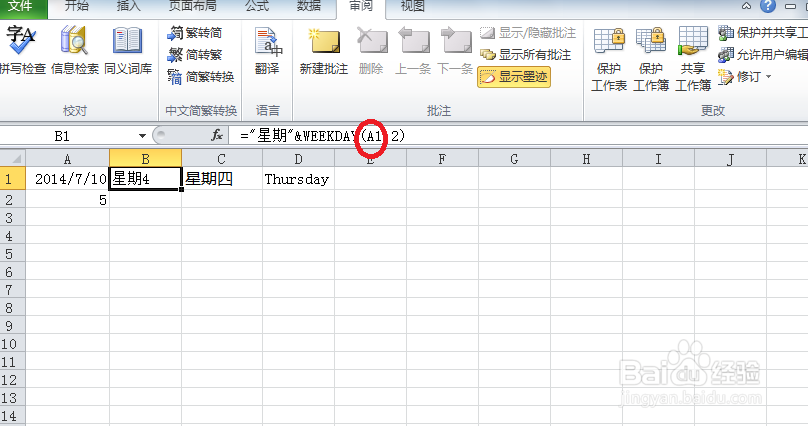Switch to the 开始 tab
This screenshot has width=808, height=426.
[77, 6]
